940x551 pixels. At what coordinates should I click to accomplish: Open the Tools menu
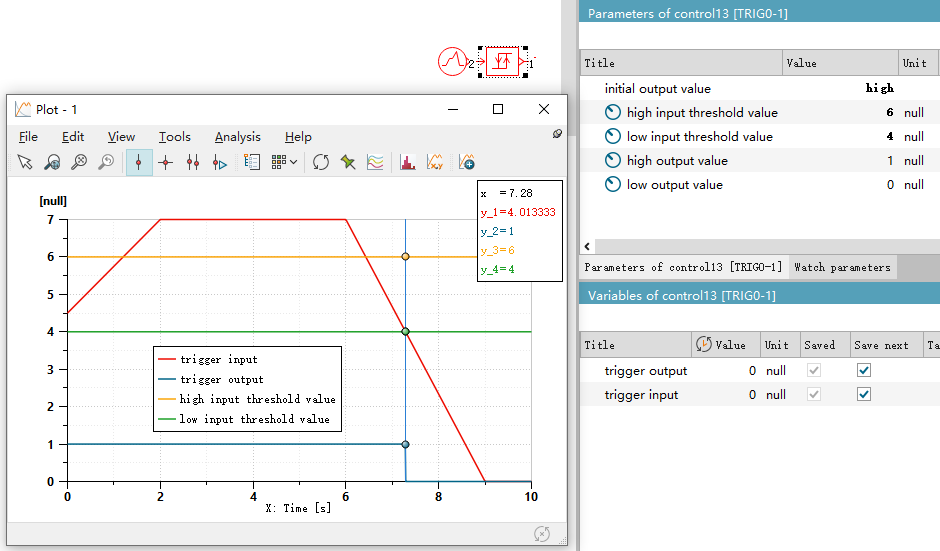174,137
